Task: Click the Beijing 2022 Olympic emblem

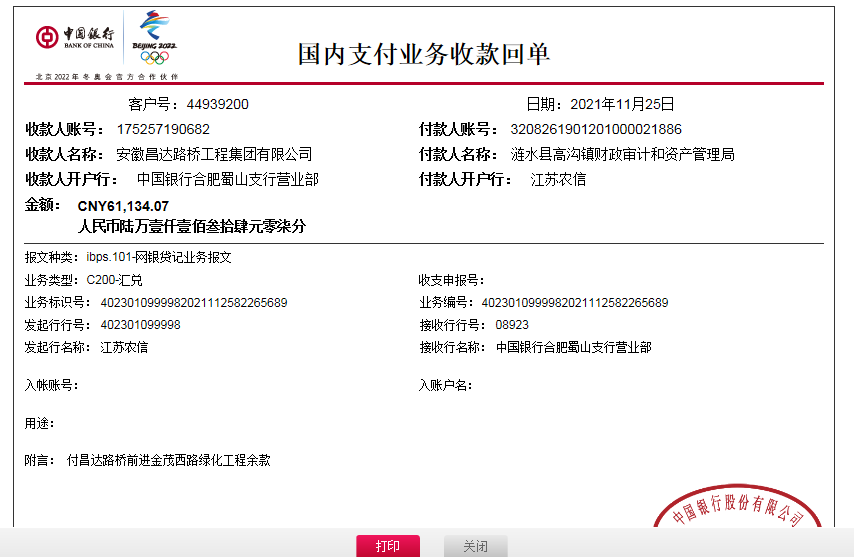Action: 154,38
